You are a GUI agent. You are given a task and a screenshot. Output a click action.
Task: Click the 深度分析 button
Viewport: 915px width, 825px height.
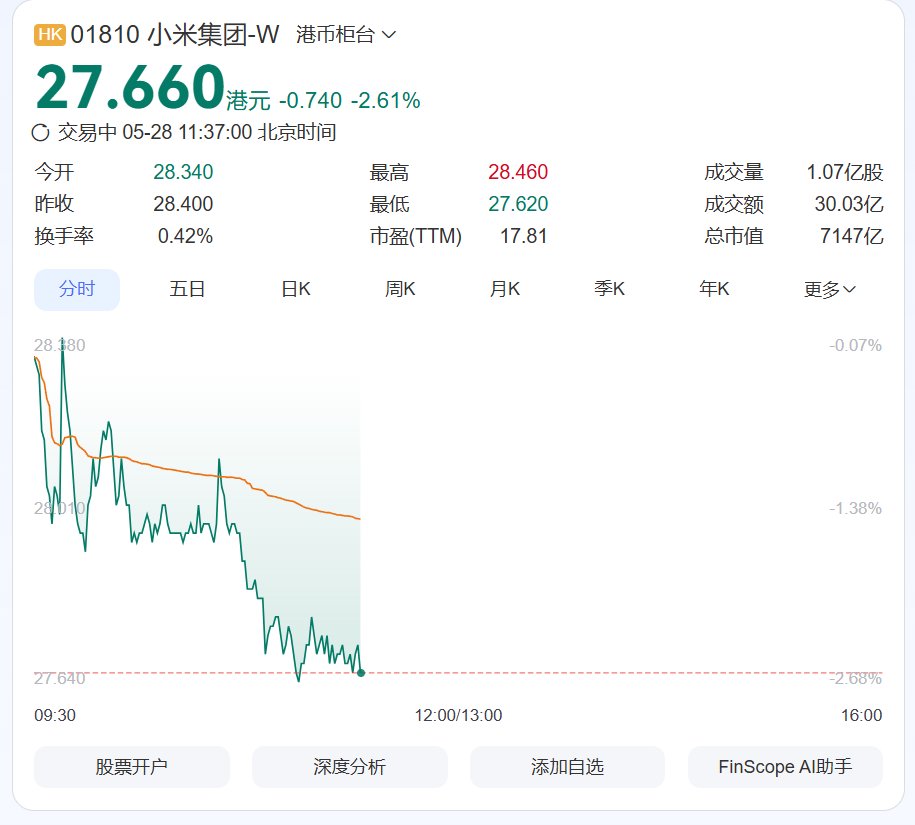[x=350, y=767]
